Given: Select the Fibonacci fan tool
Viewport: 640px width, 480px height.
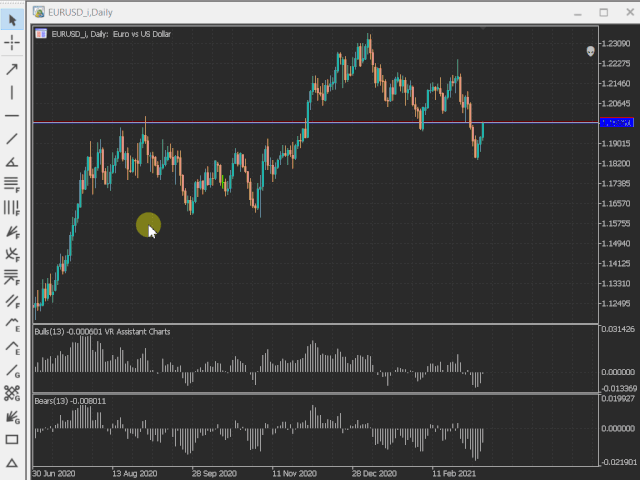Looking at the screenshot, I should 12,231.
